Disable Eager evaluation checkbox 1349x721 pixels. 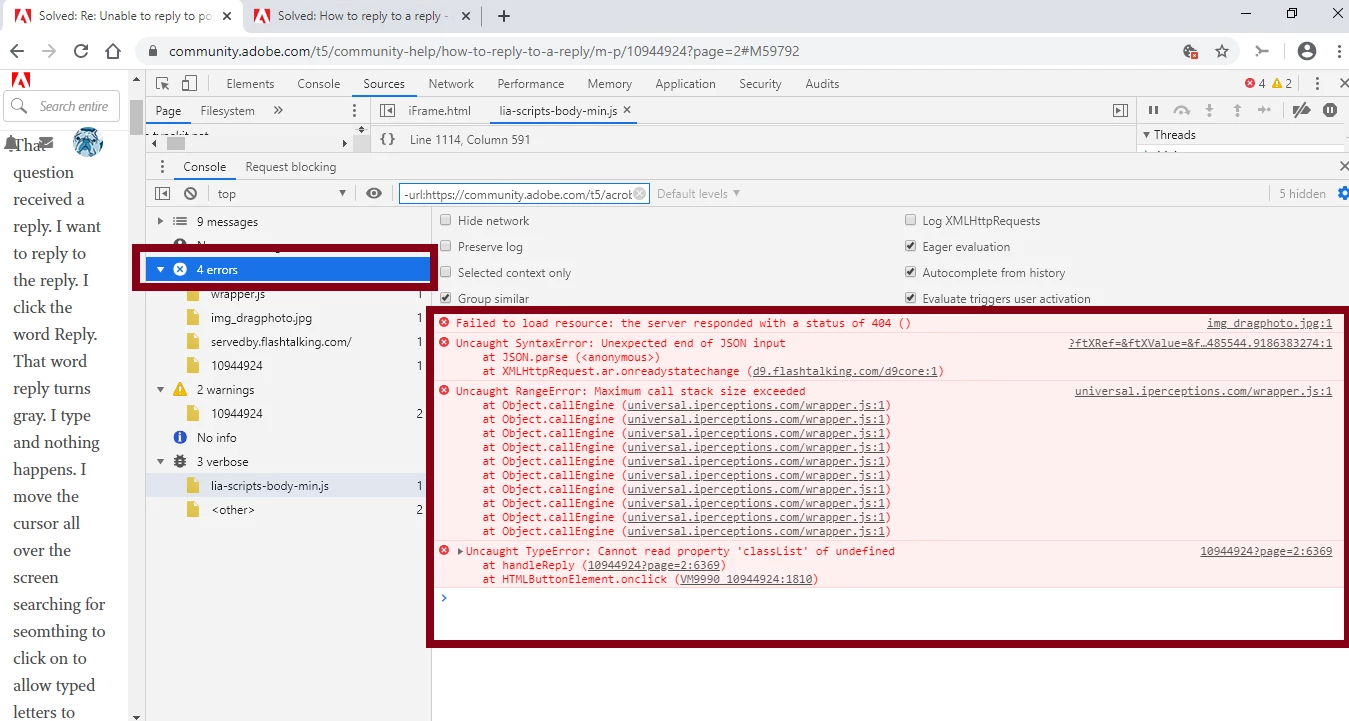(x=911, y=247)
